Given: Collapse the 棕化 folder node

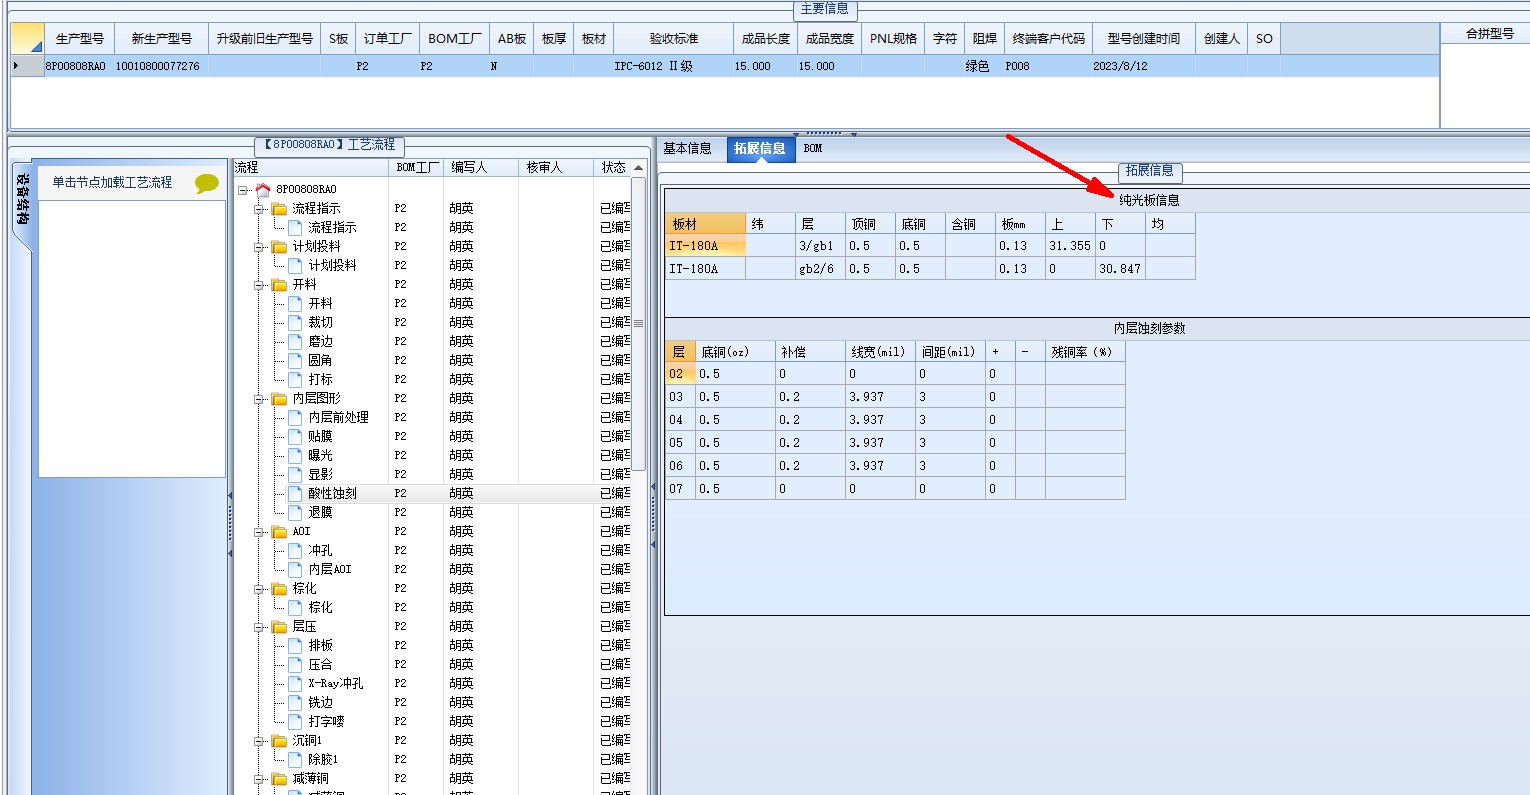Looking at the screenshot, I should pyautogui.click(x=259, y=589).
